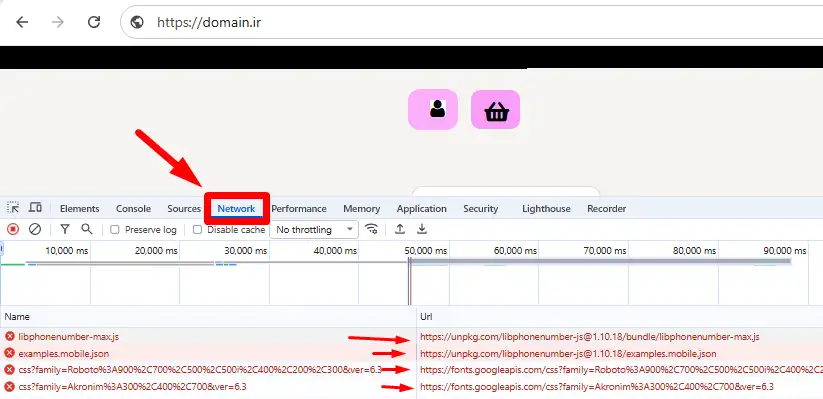The height and width of the screenshot is (399, 823).
Task: Click the Import HAR upload icon
Action: (x=400, y=229)
